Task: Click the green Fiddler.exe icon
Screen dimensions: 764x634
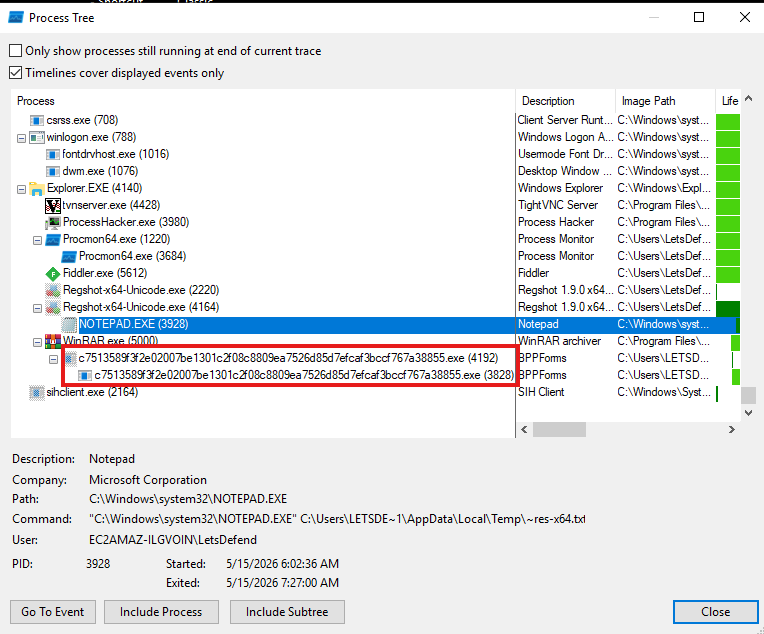Action: point(53,274)
